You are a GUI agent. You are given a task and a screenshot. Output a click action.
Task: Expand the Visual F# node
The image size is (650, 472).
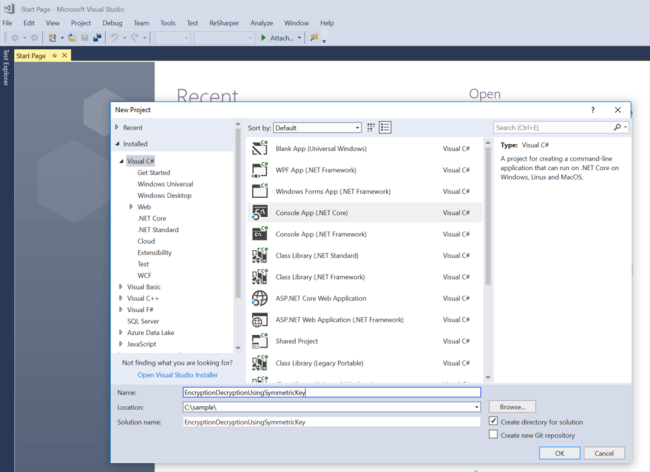coord(121,310)
